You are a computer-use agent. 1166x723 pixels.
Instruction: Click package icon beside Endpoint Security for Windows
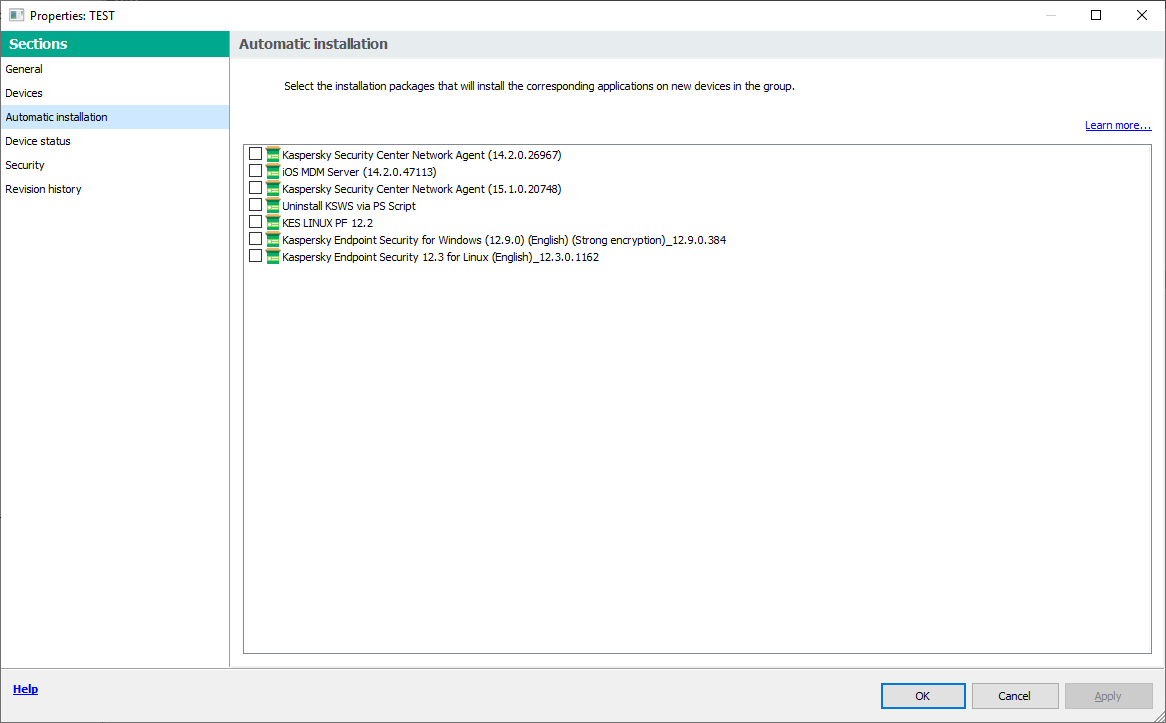click(272, 240)
